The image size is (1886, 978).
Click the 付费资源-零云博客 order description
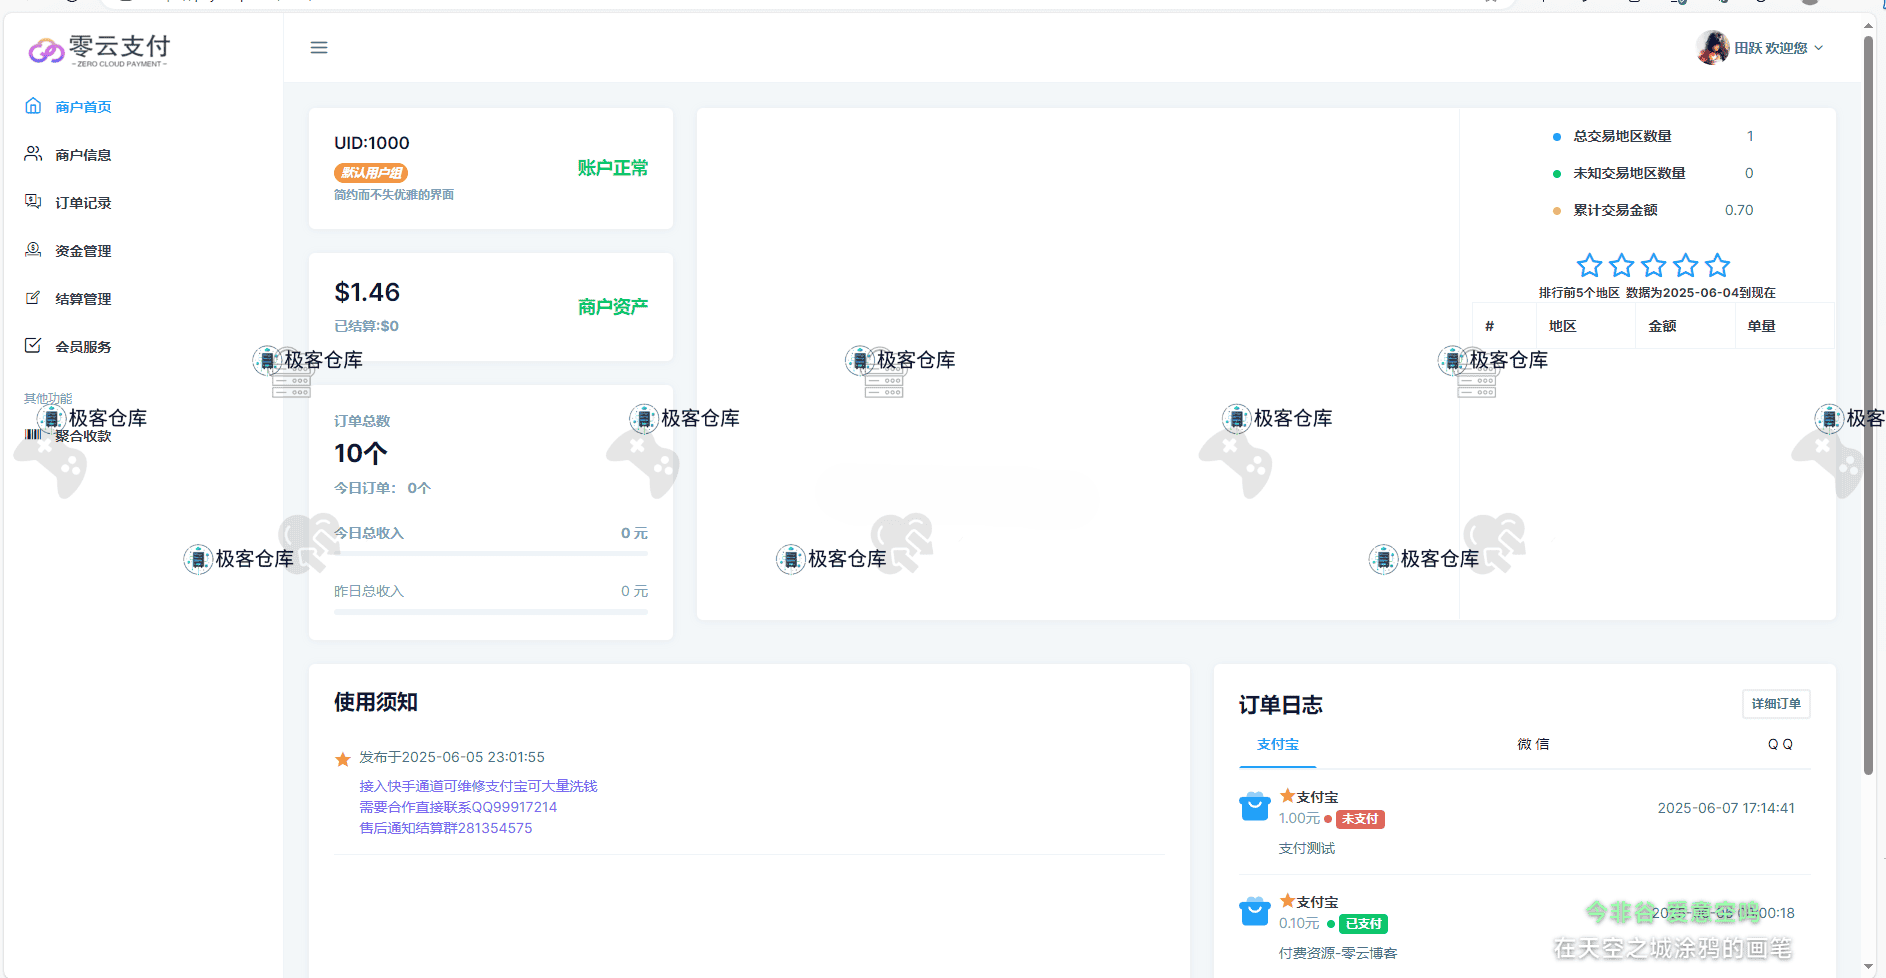coord(1338,953)
